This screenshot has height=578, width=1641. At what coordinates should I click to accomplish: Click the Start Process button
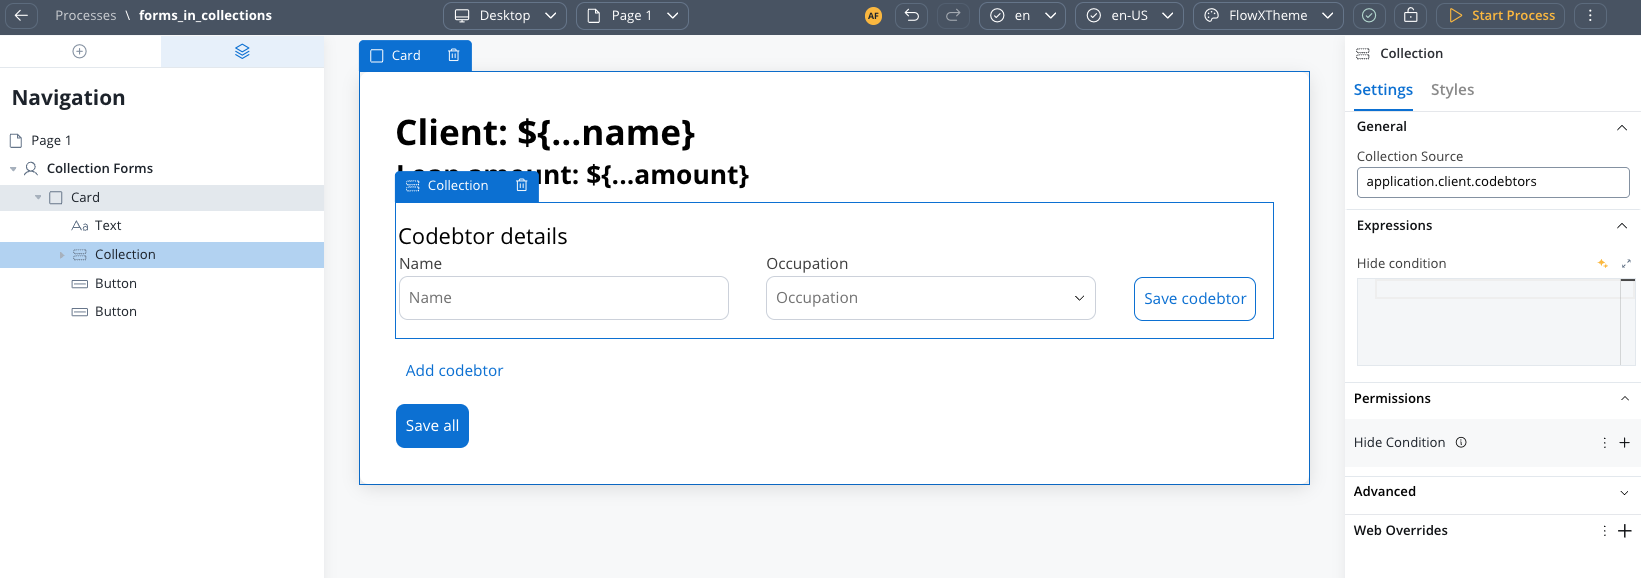pyautogui.click(x=1501, y=15)
